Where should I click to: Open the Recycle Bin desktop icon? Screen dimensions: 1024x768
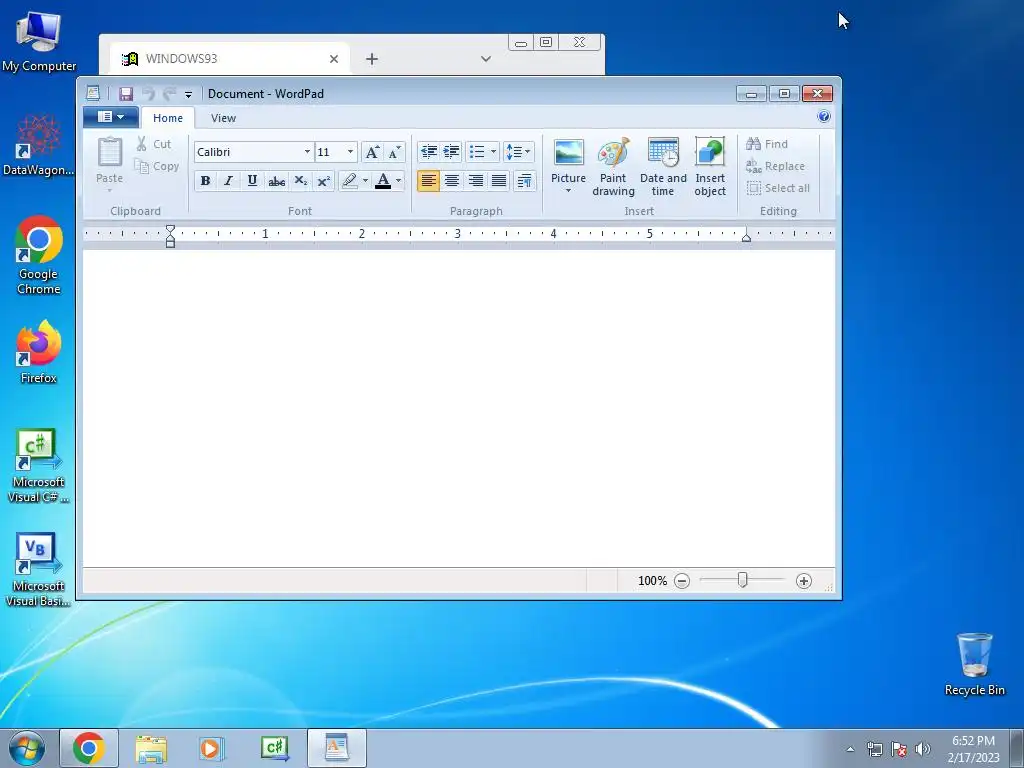974,664
